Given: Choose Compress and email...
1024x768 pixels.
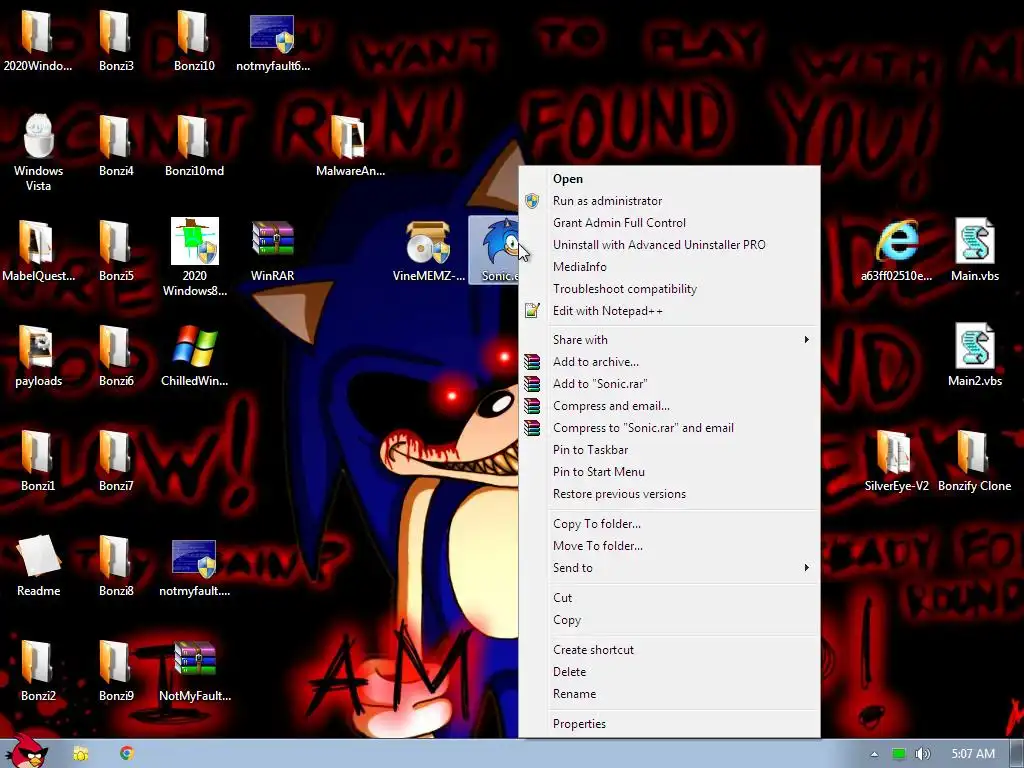Looking at the screenshot, I should tap(669, 406).
